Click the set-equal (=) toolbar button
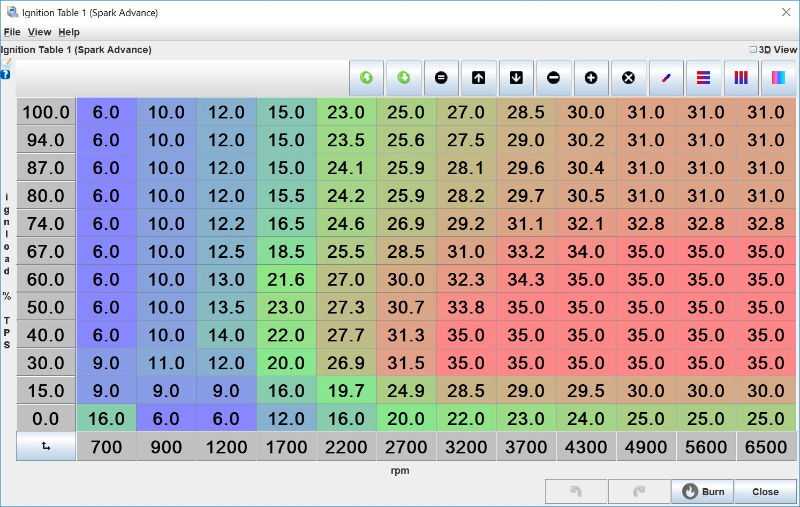Screen dimensions: 800x507 441,78
